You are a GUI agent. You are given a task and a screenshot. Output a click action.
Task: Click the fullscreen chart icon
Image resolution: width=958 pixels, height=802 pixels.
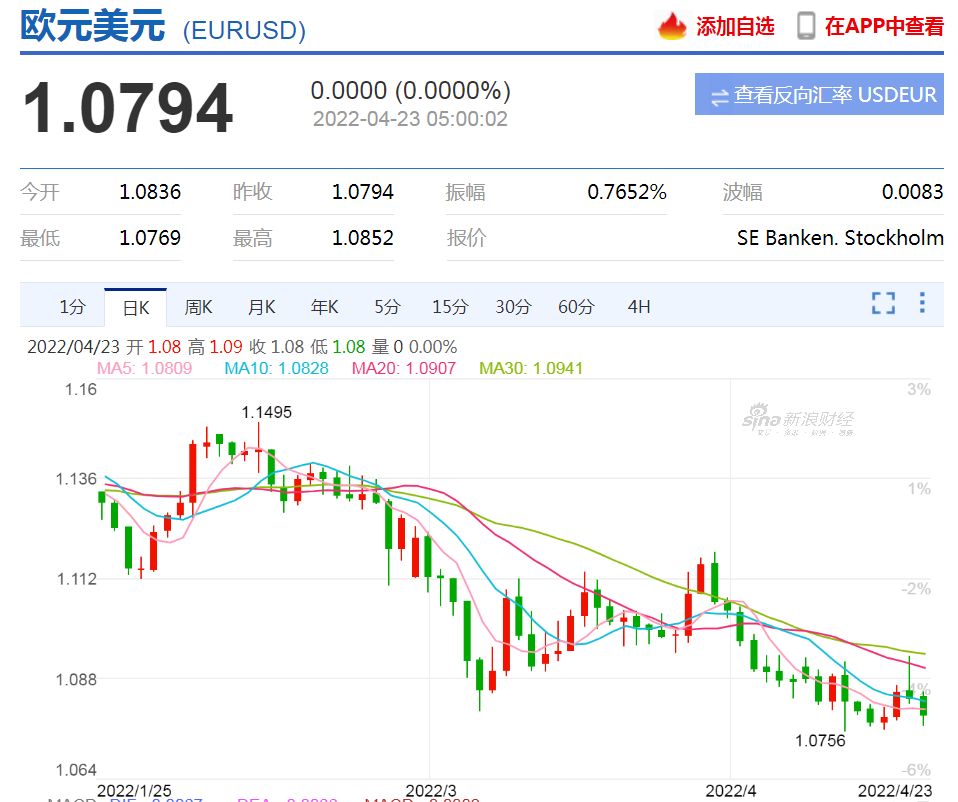point(883,304)
